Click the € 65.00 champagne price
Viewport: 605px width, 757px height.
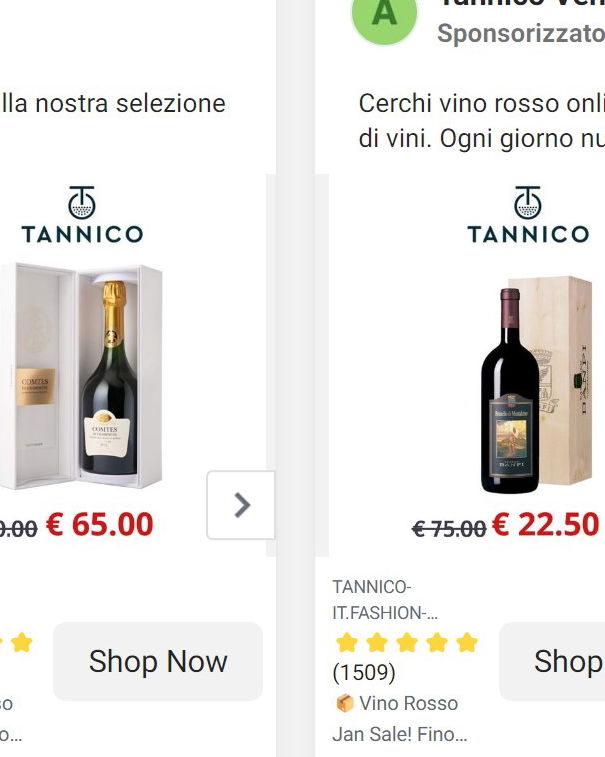pos(99,524)
